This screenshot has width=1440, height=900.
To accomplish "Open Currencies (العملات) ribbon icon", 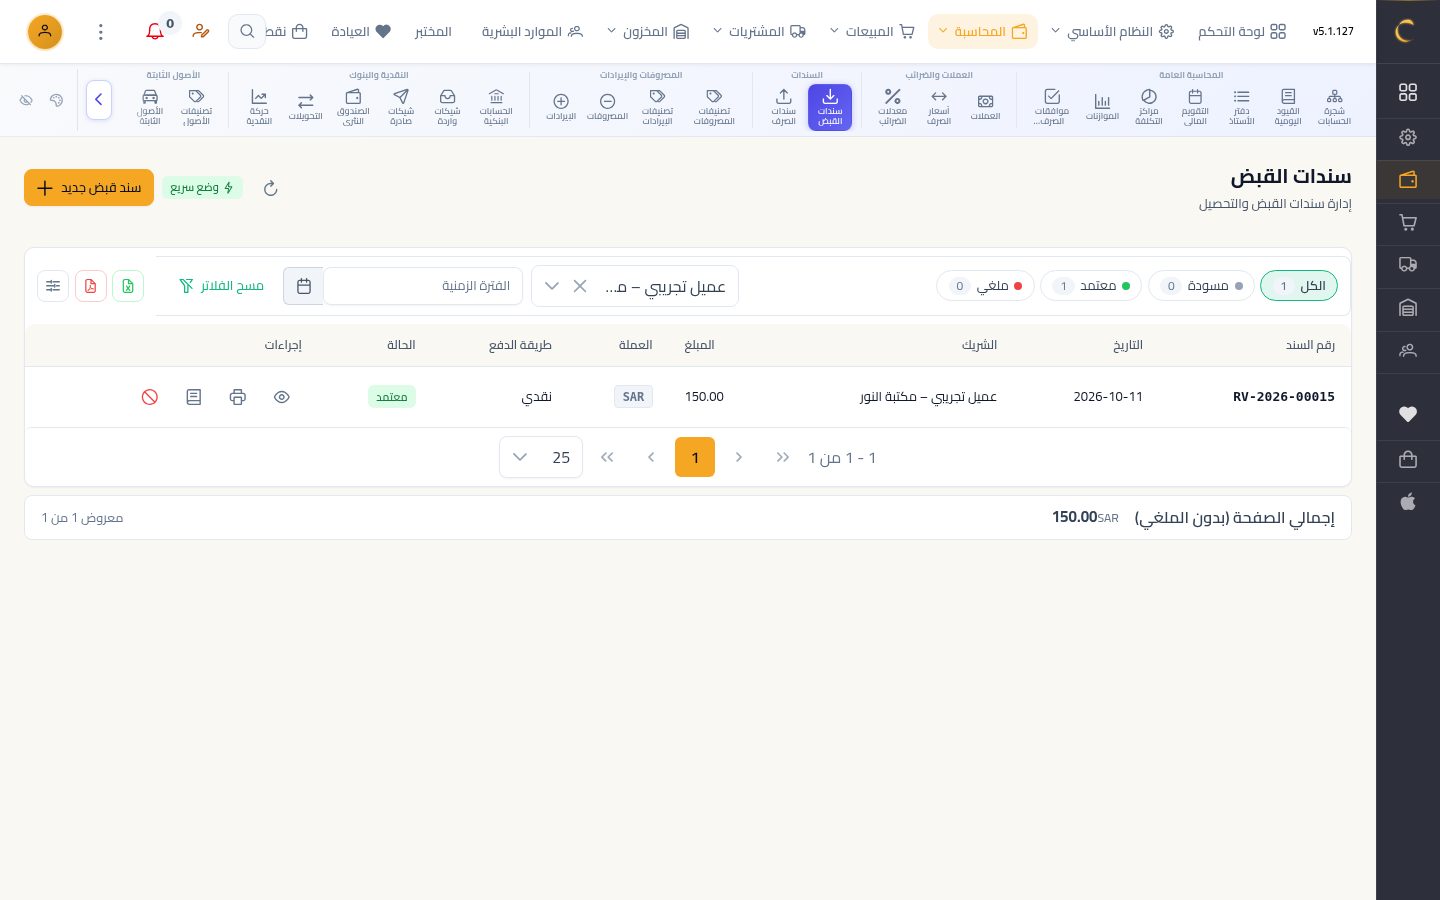I will (985, 106).
